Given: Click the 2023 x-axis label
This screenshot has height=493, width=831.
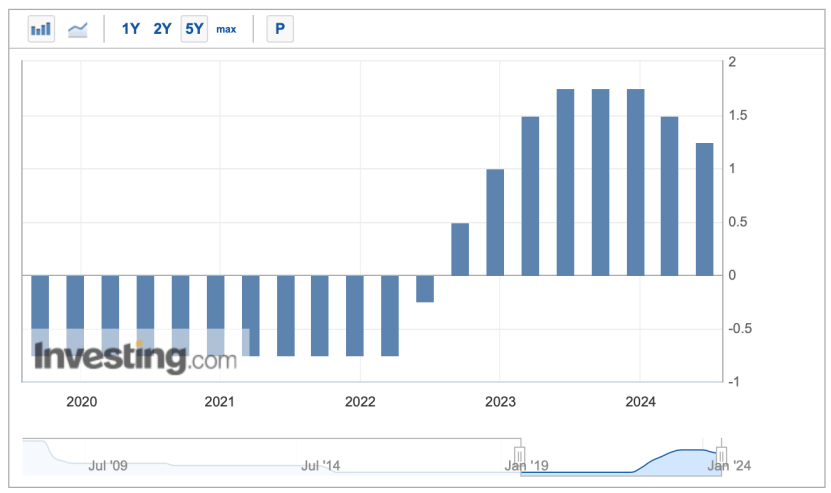Looking at the screenshot, I should tap(500, 402).
